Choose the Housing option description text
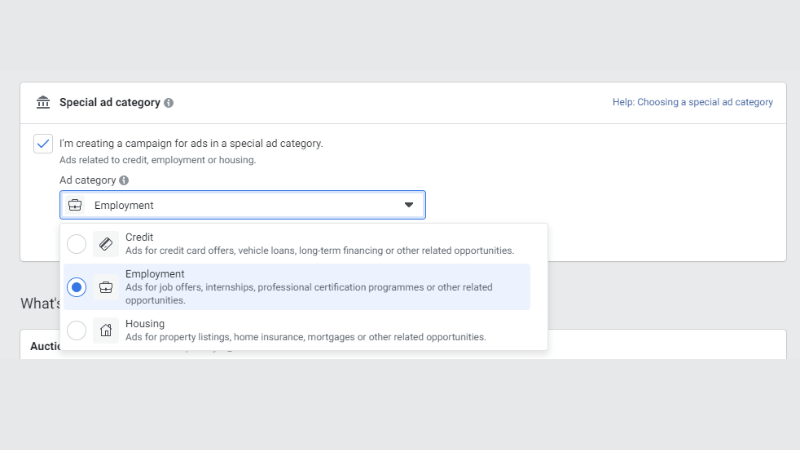 pos(305,337)
